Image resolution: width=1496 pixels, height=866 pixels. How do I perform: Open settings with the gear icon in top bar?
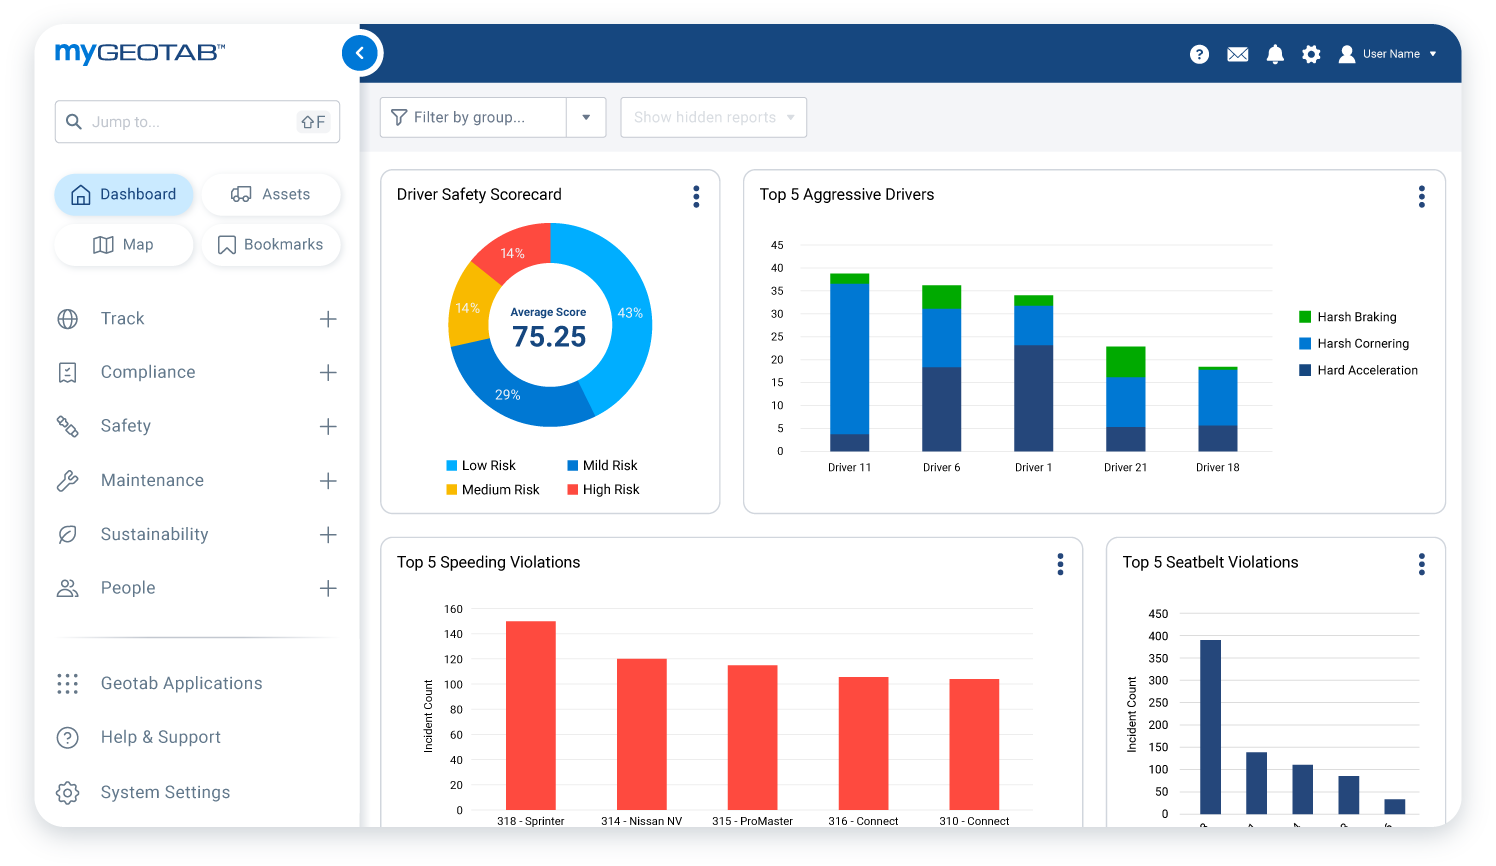tap(1311, 54)
